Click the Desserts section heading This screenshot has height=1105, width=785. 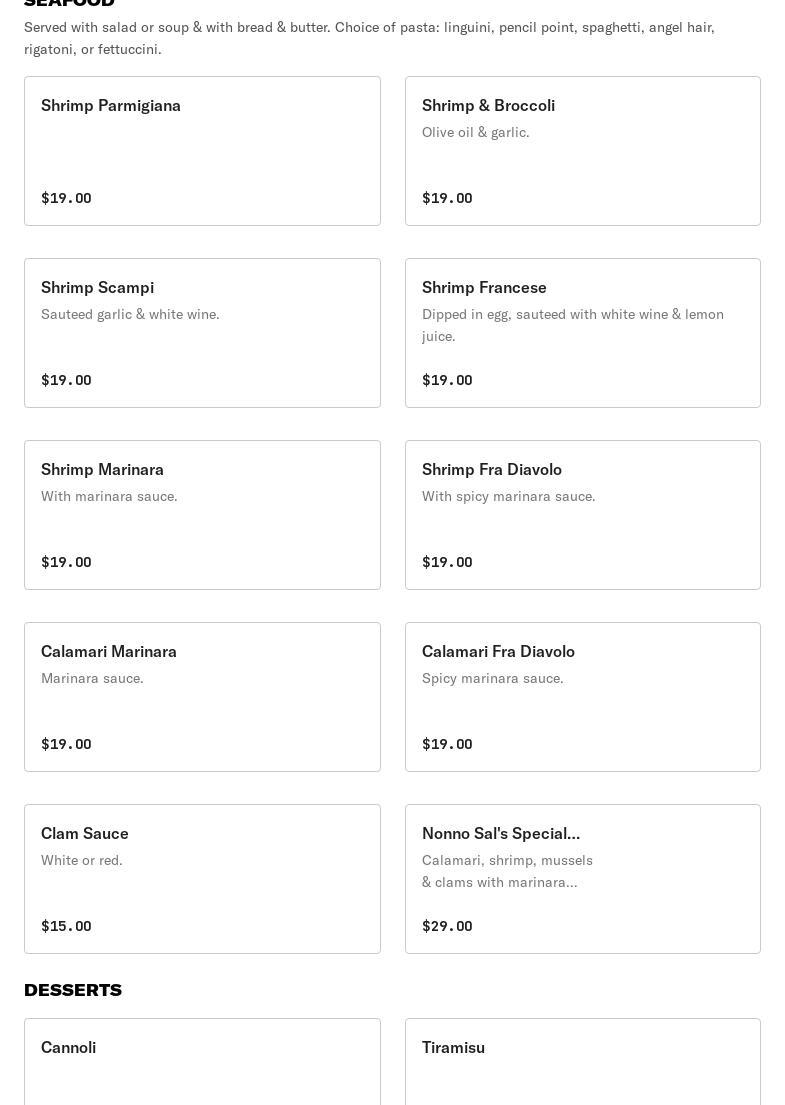73,989
